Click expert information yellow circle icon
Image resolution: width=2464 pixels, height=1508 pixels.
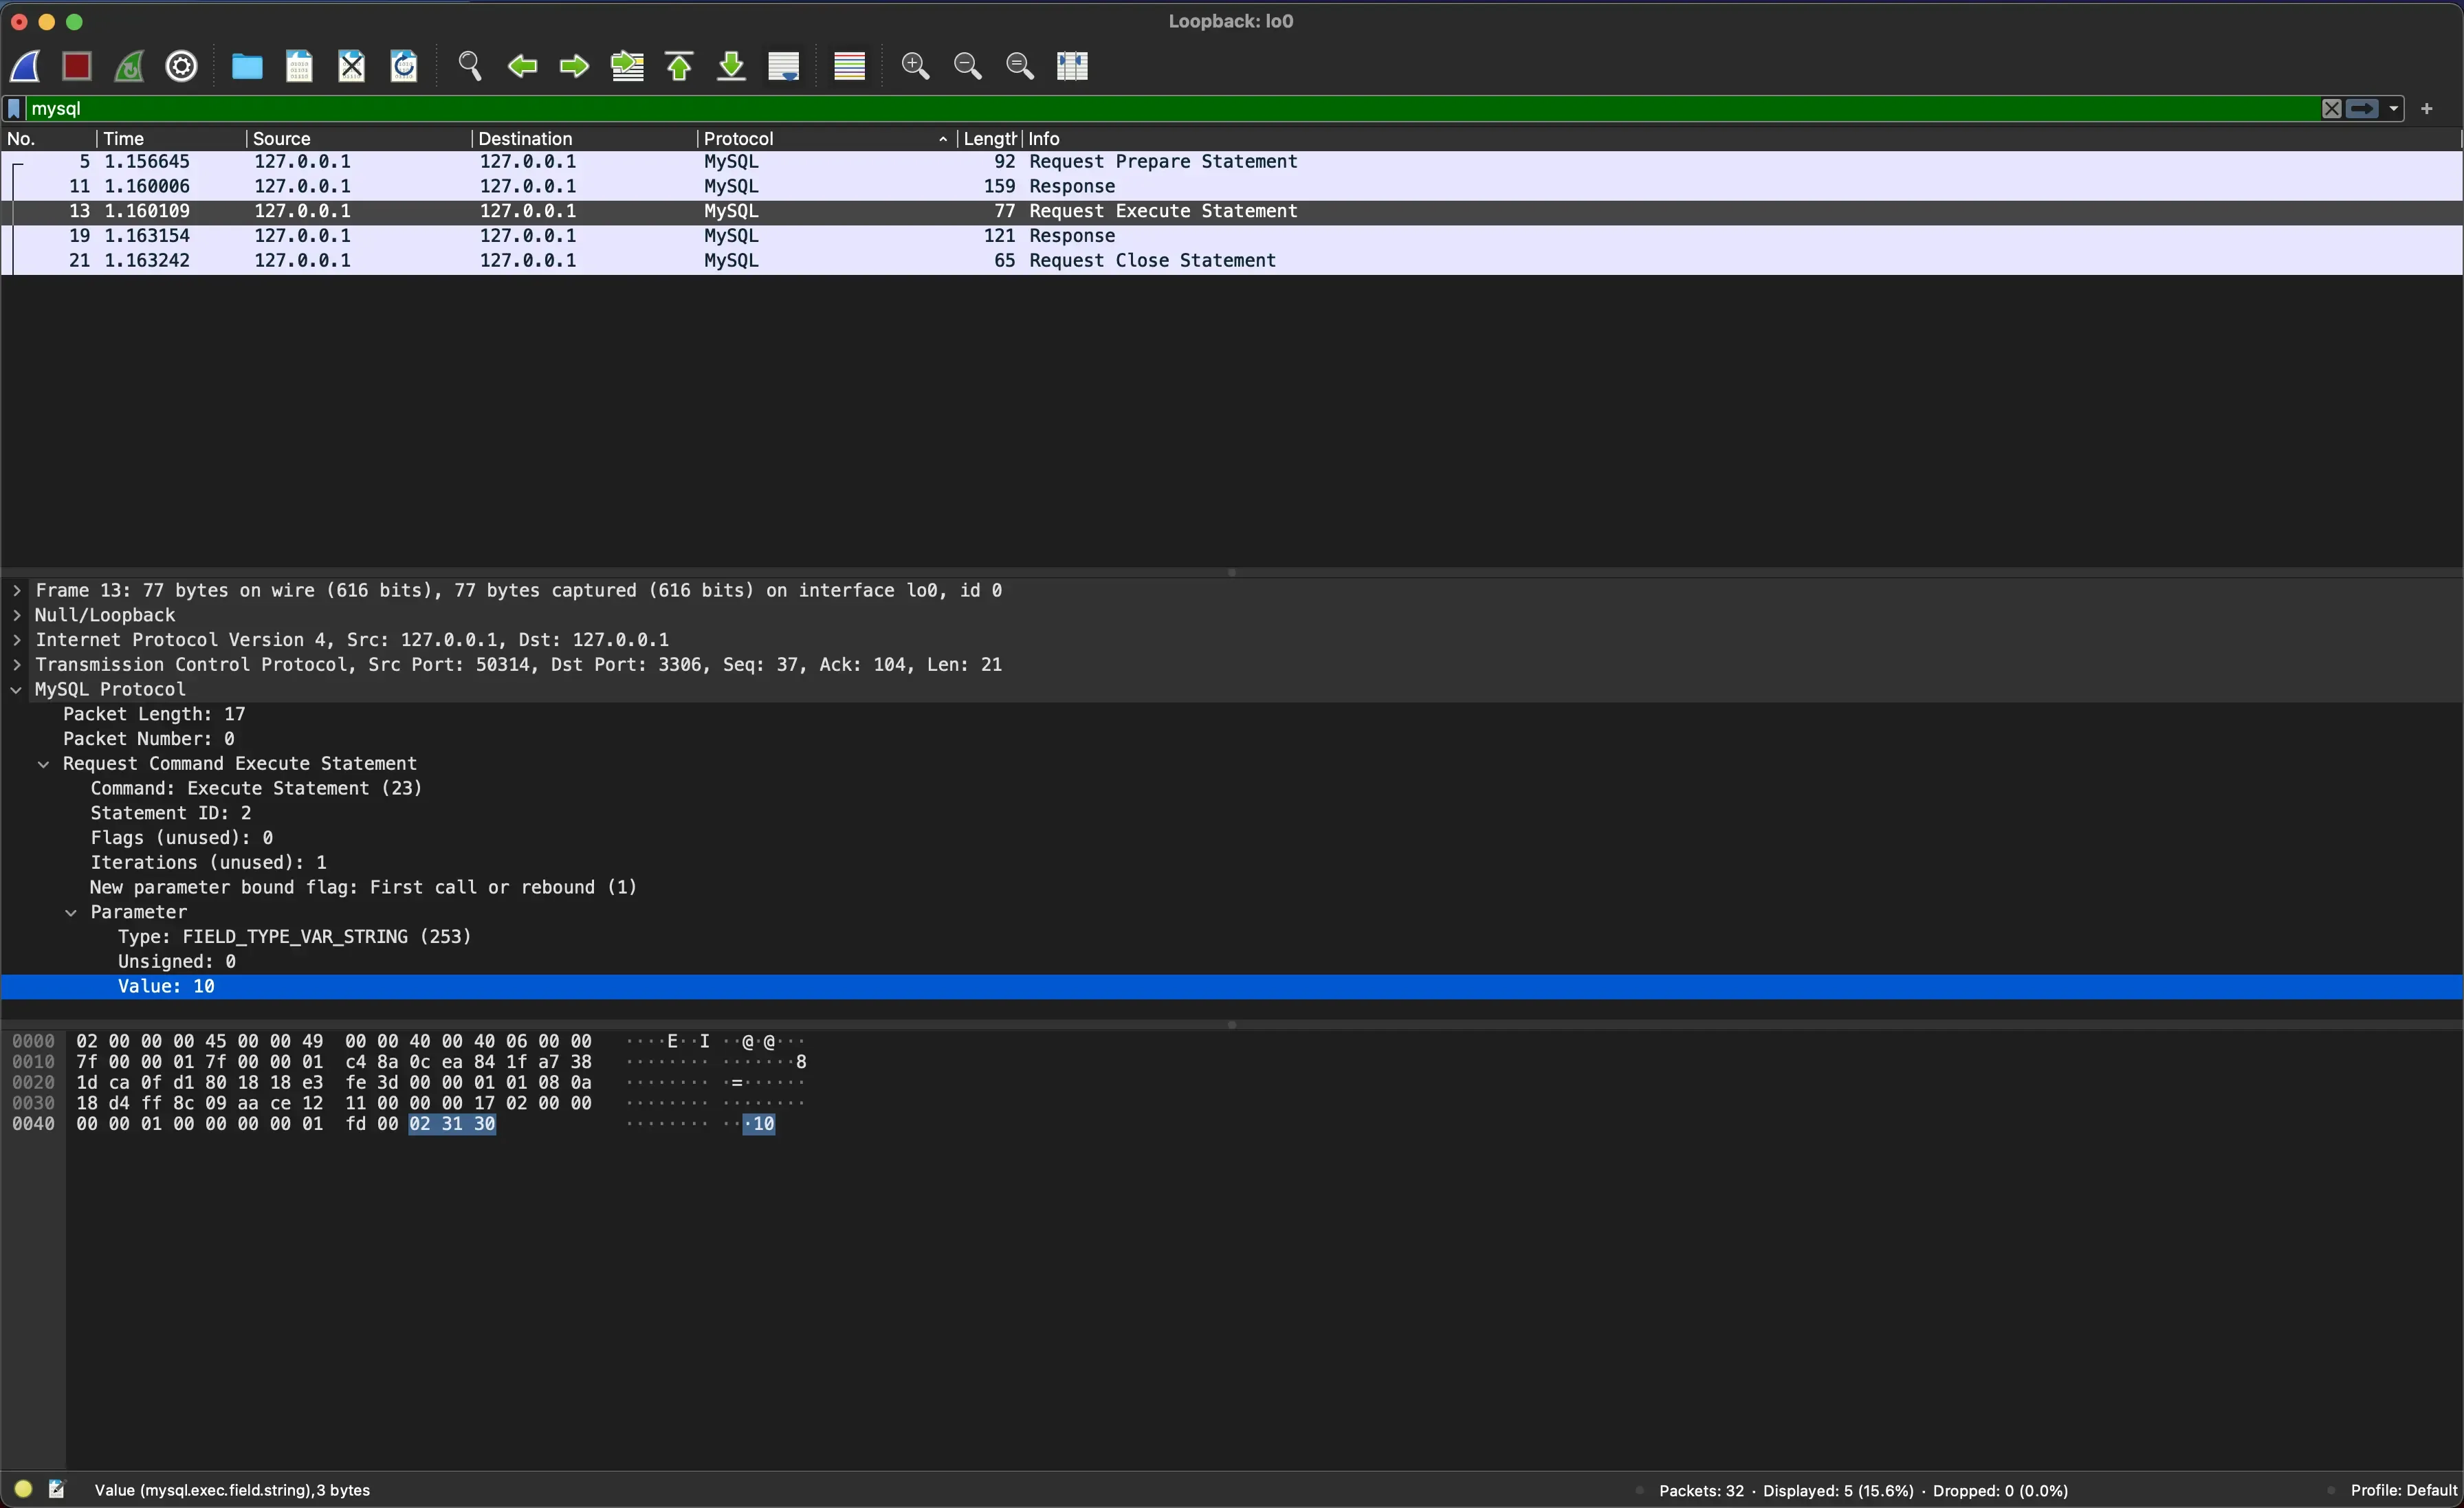(24, 1489)
